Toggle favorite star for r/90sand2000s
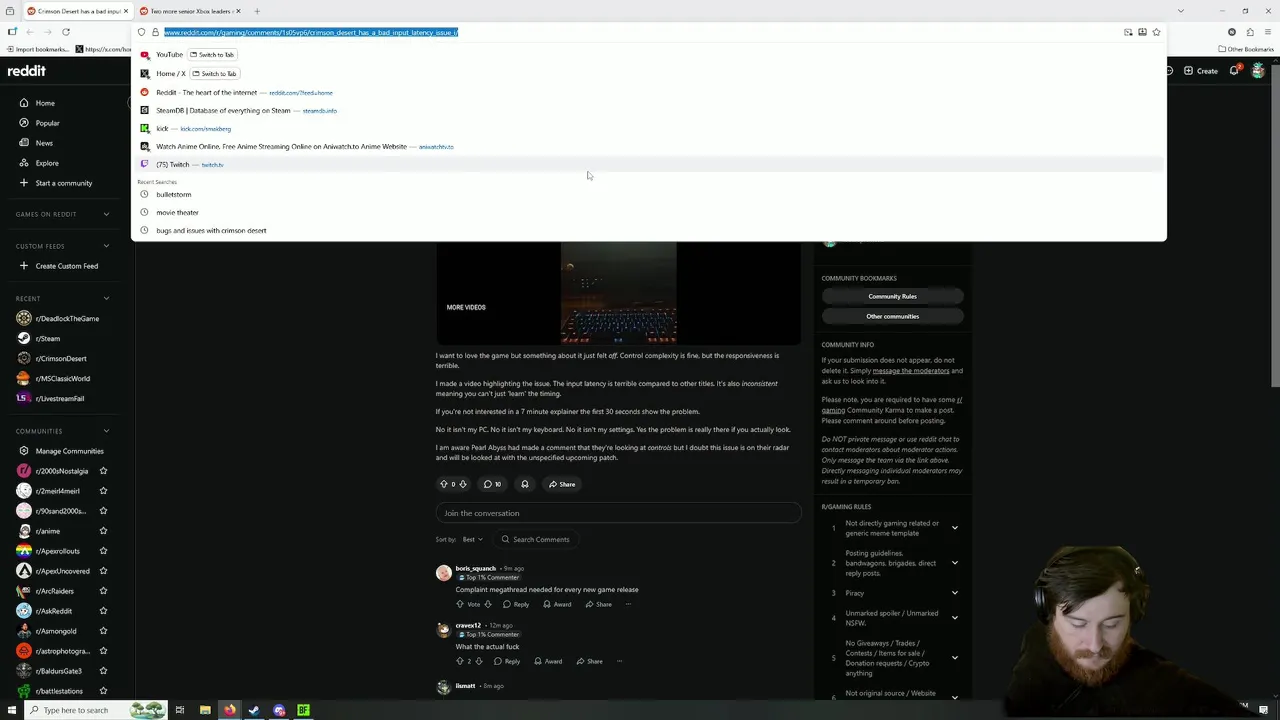The width and height of the screenshot is (1280, 720). [x=103, y=511]
